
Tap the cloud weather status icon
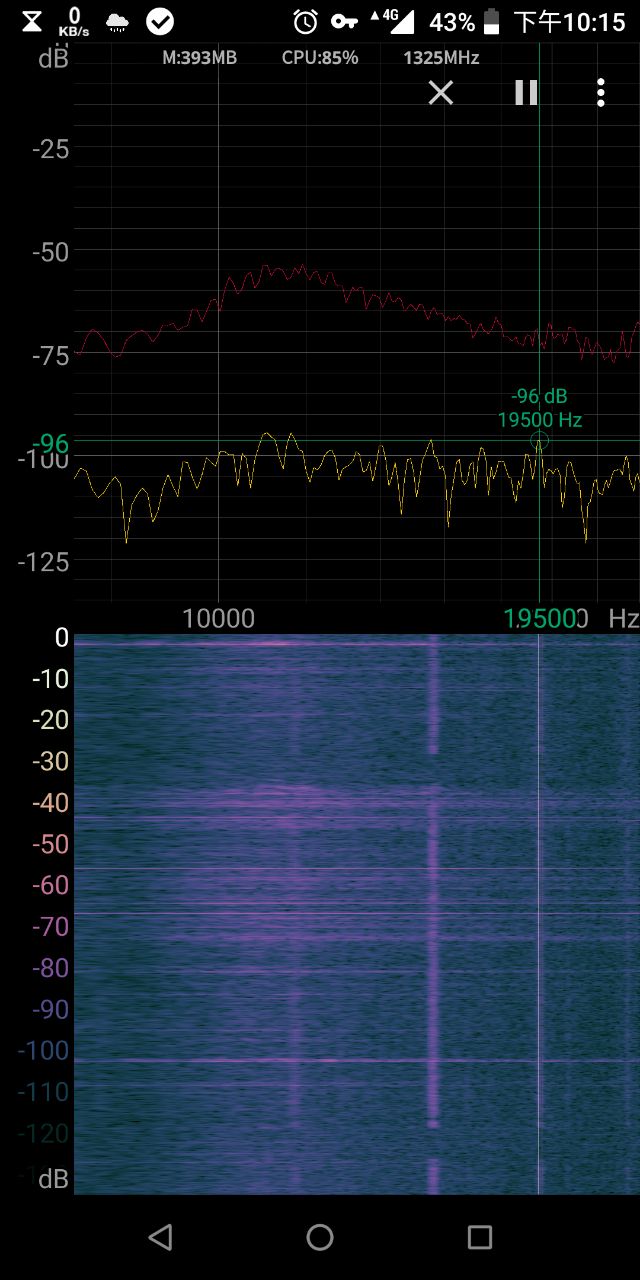click(117, 22)
